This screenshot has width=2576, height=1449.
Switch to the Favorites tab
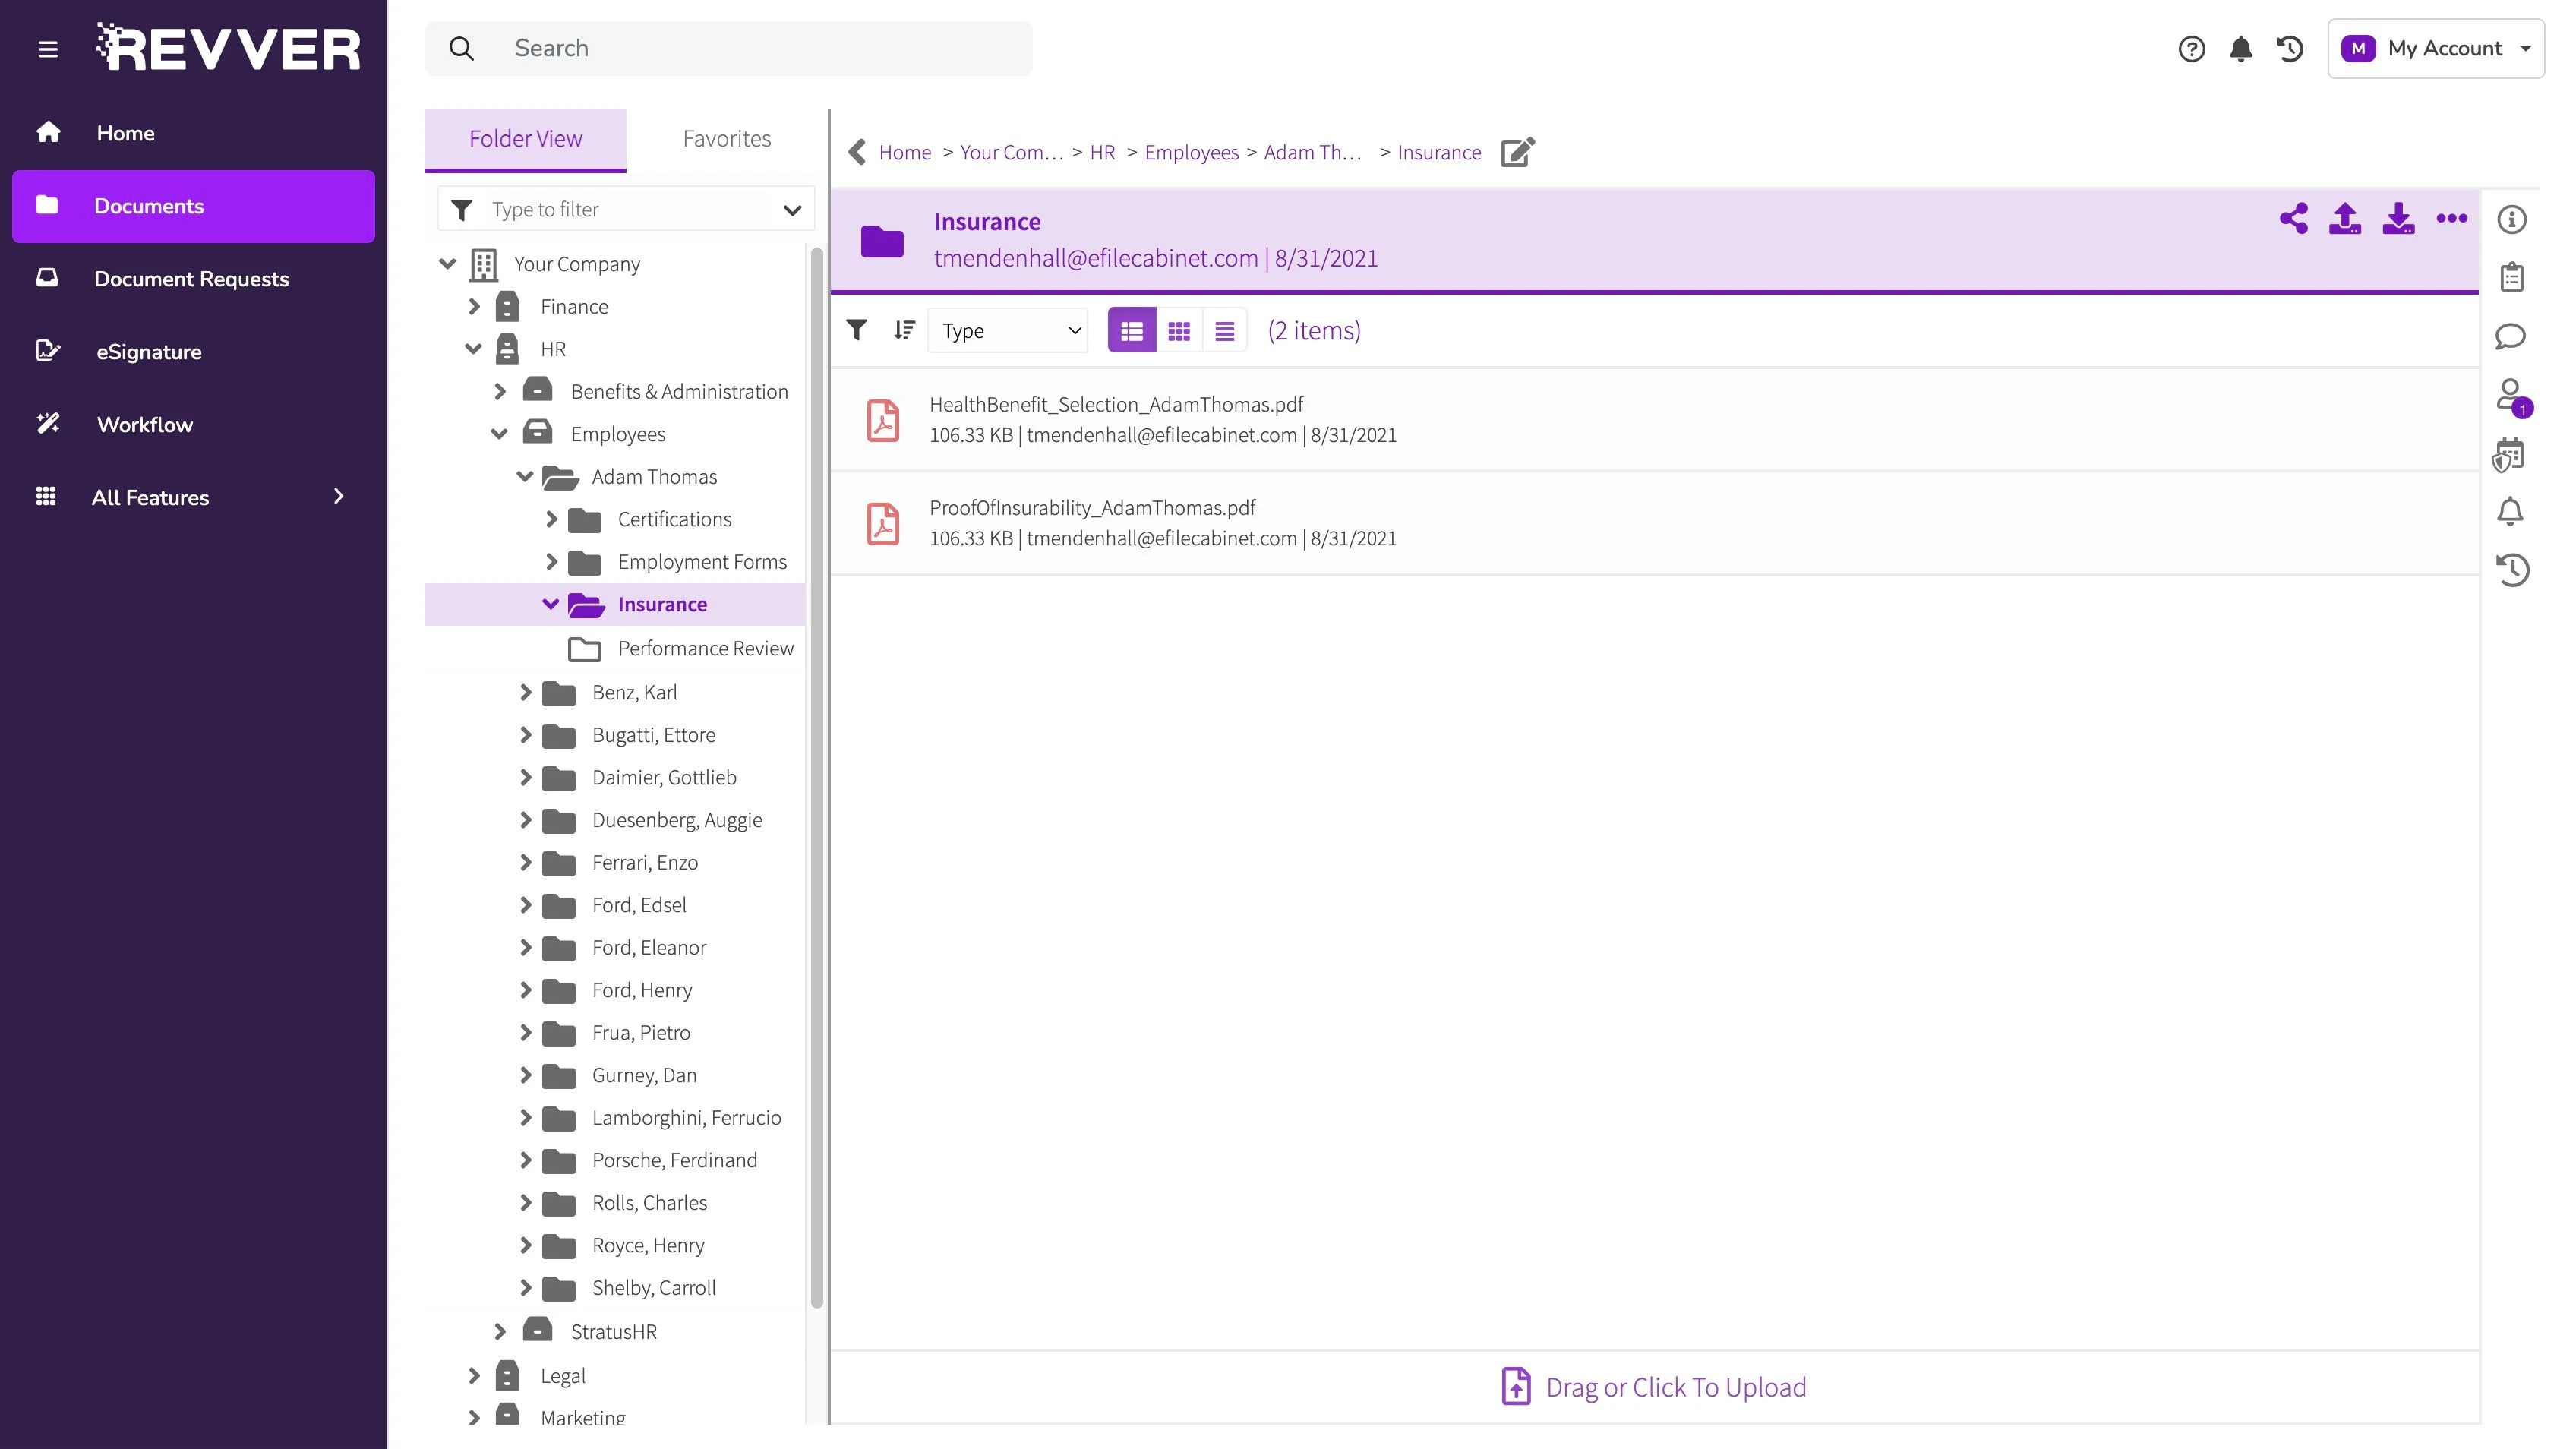tap(726, 139)
